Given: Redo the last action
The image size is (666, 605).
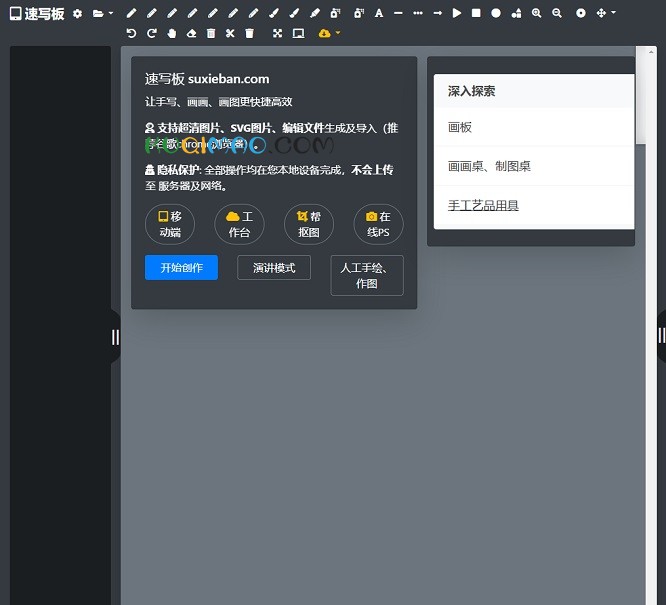Looking at the screenshot, I should (x=152, y=33).
